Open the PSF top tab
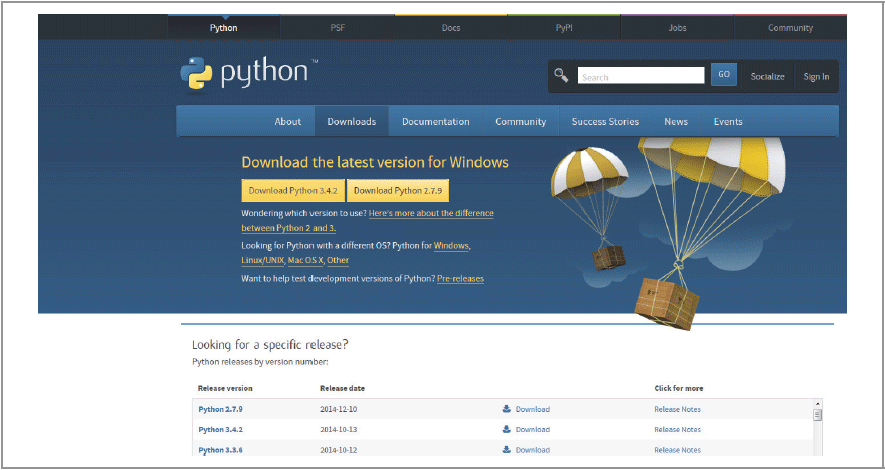The image size is (885, 470). click(x=338, y=28)
